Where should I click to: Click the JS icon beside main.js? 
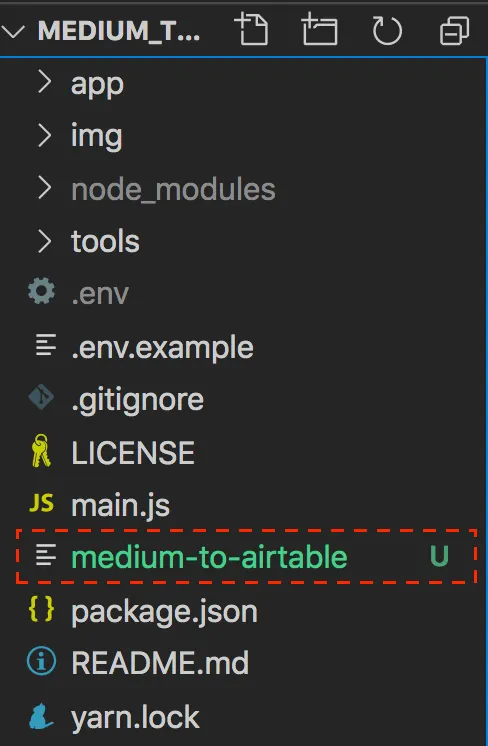[x=41, y=503]
